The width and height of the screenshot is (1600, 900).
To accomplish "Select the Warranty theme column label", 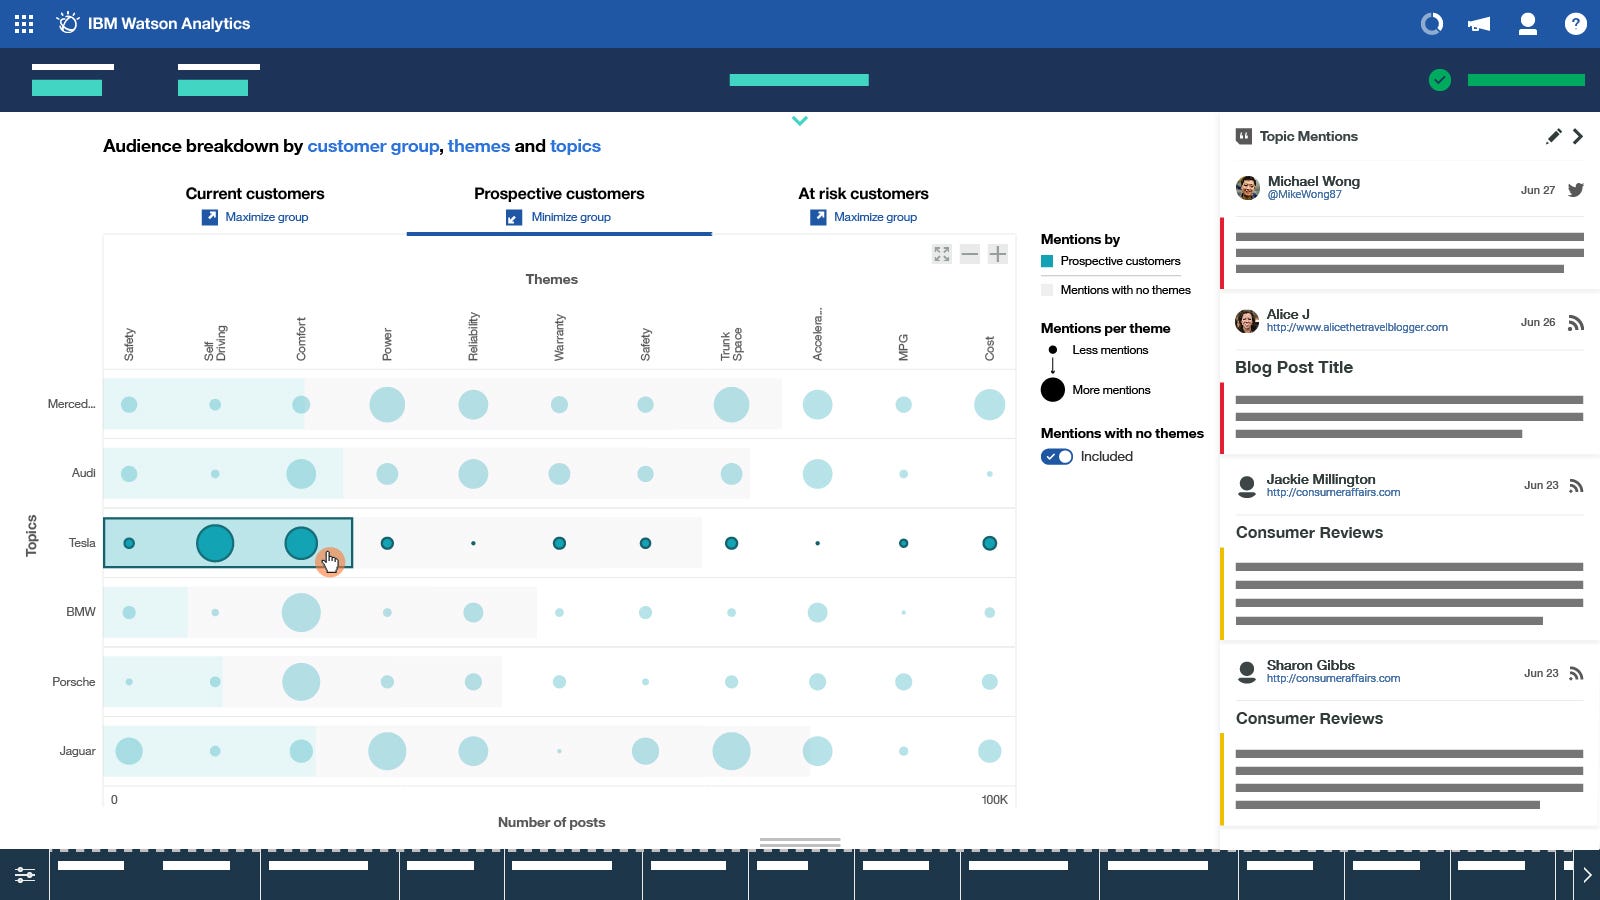I will point(559,338).
